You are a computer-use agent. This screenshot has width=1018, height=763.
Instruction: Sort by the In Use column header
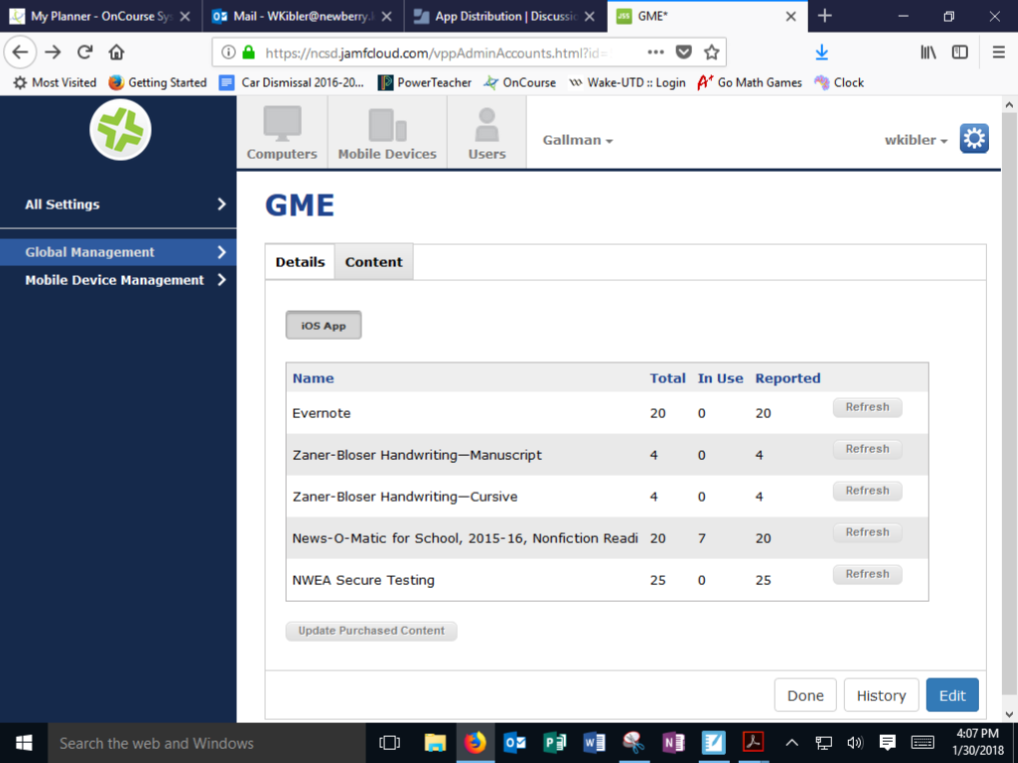tap(720, 378)
